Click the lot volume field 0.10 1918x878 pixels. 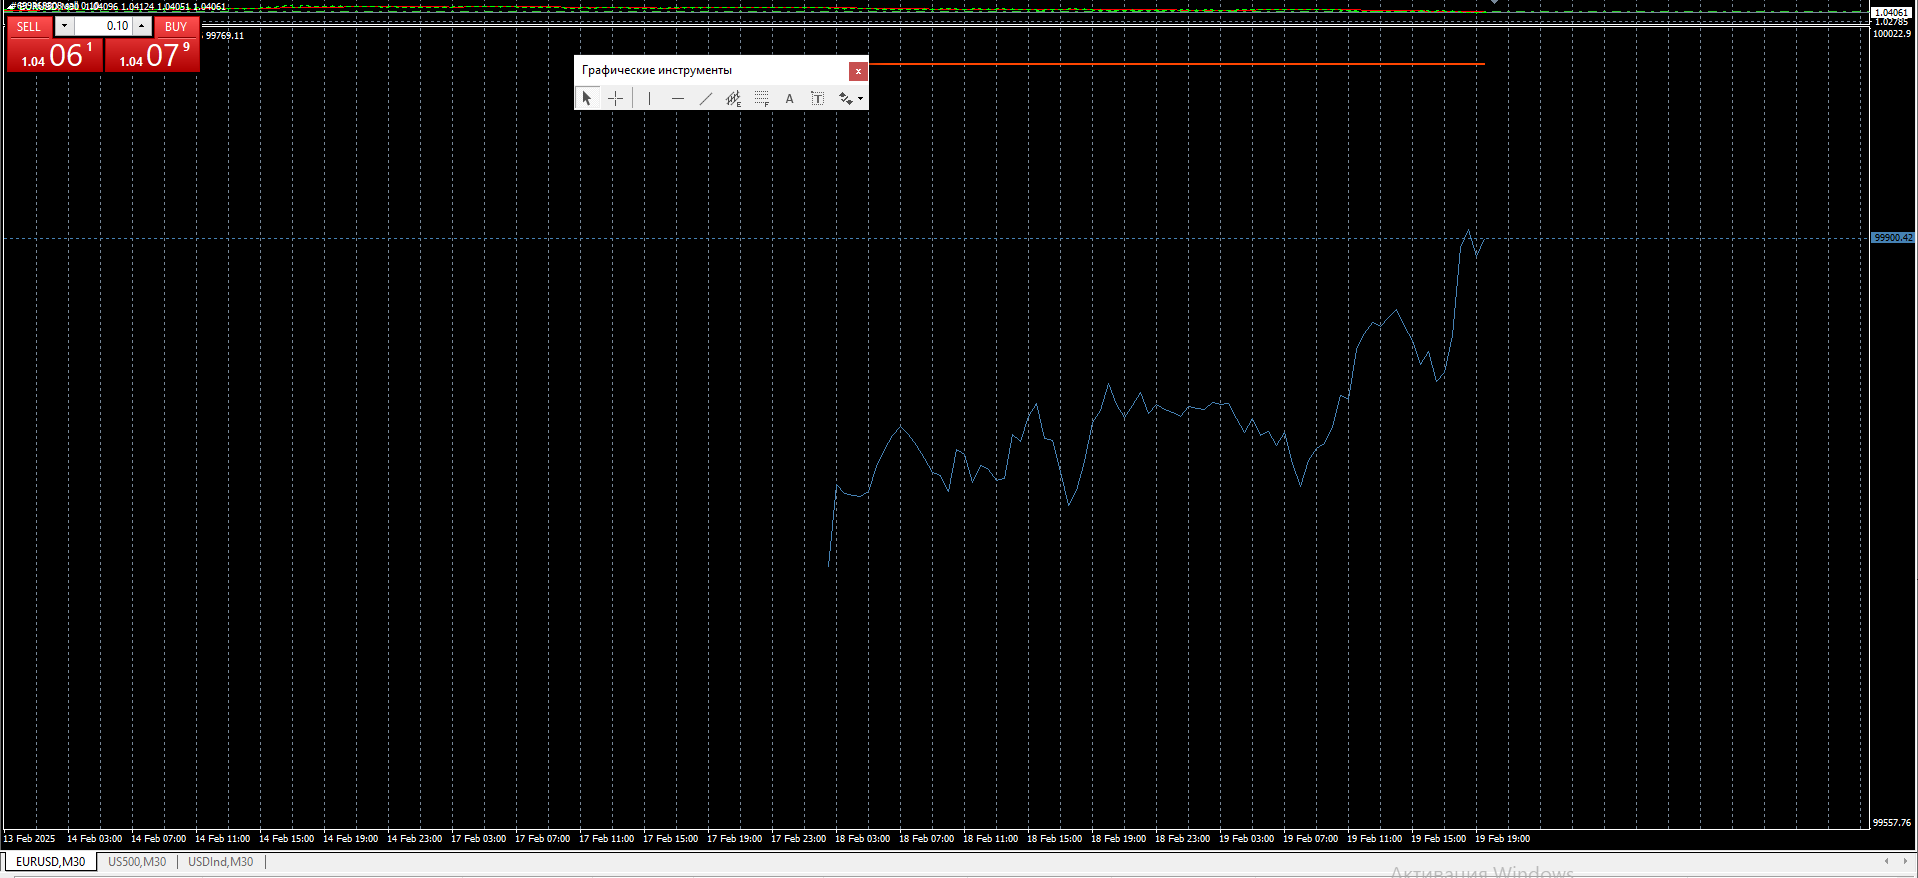(x=103, y=26)
